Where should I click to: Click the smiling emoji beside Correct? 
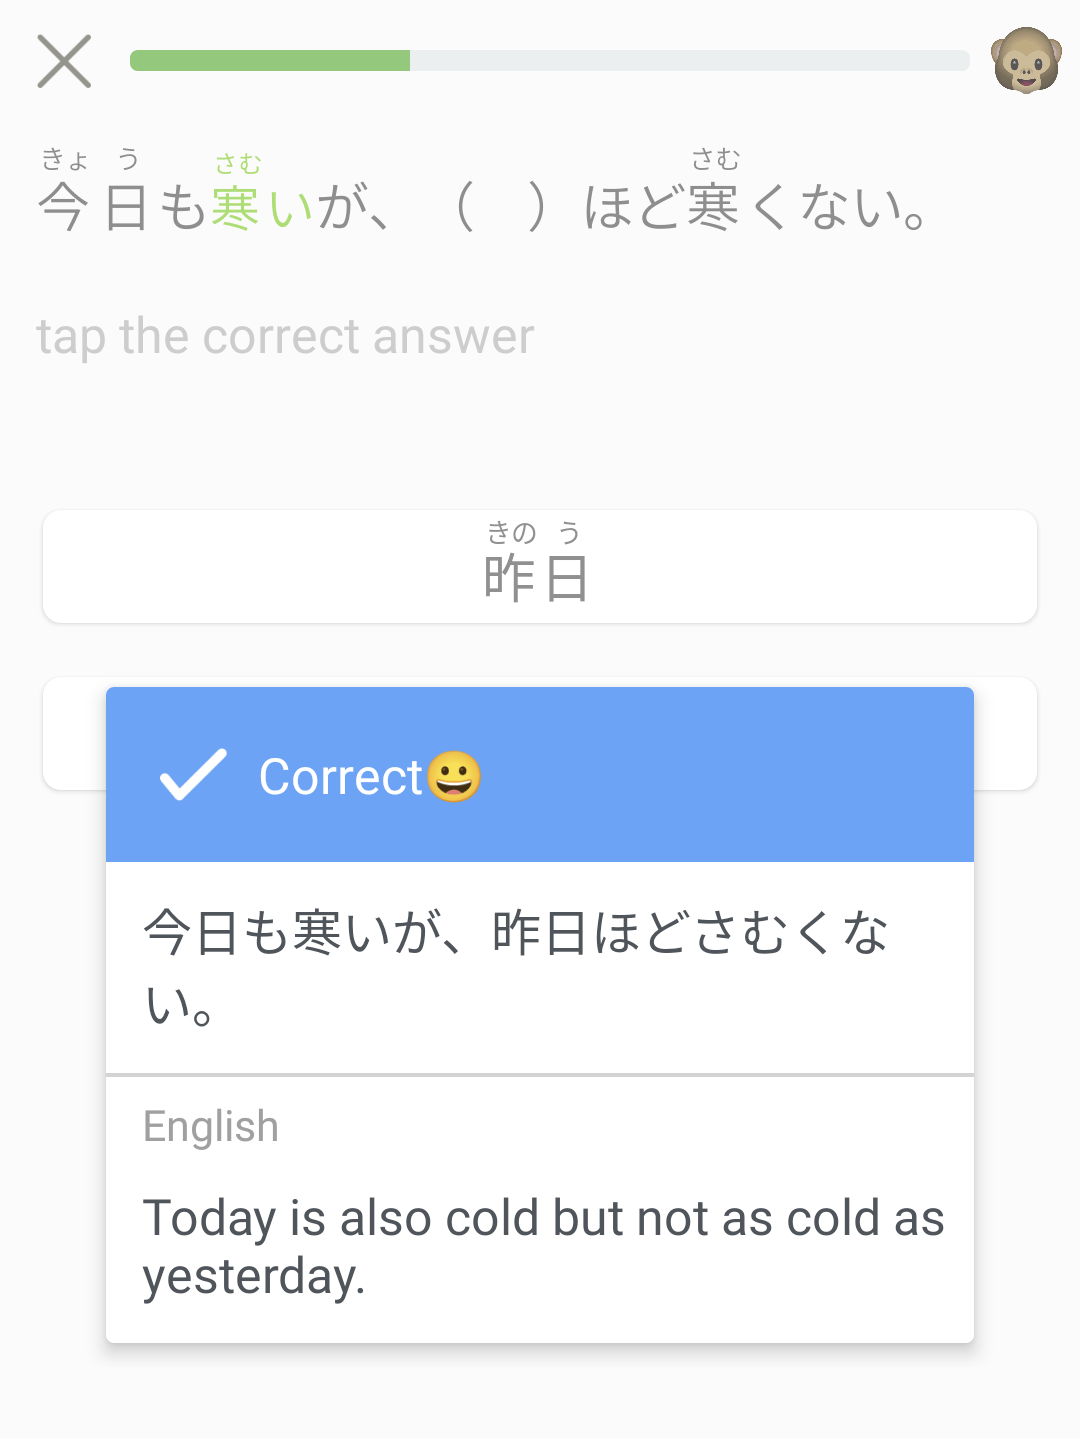(454, 777)
